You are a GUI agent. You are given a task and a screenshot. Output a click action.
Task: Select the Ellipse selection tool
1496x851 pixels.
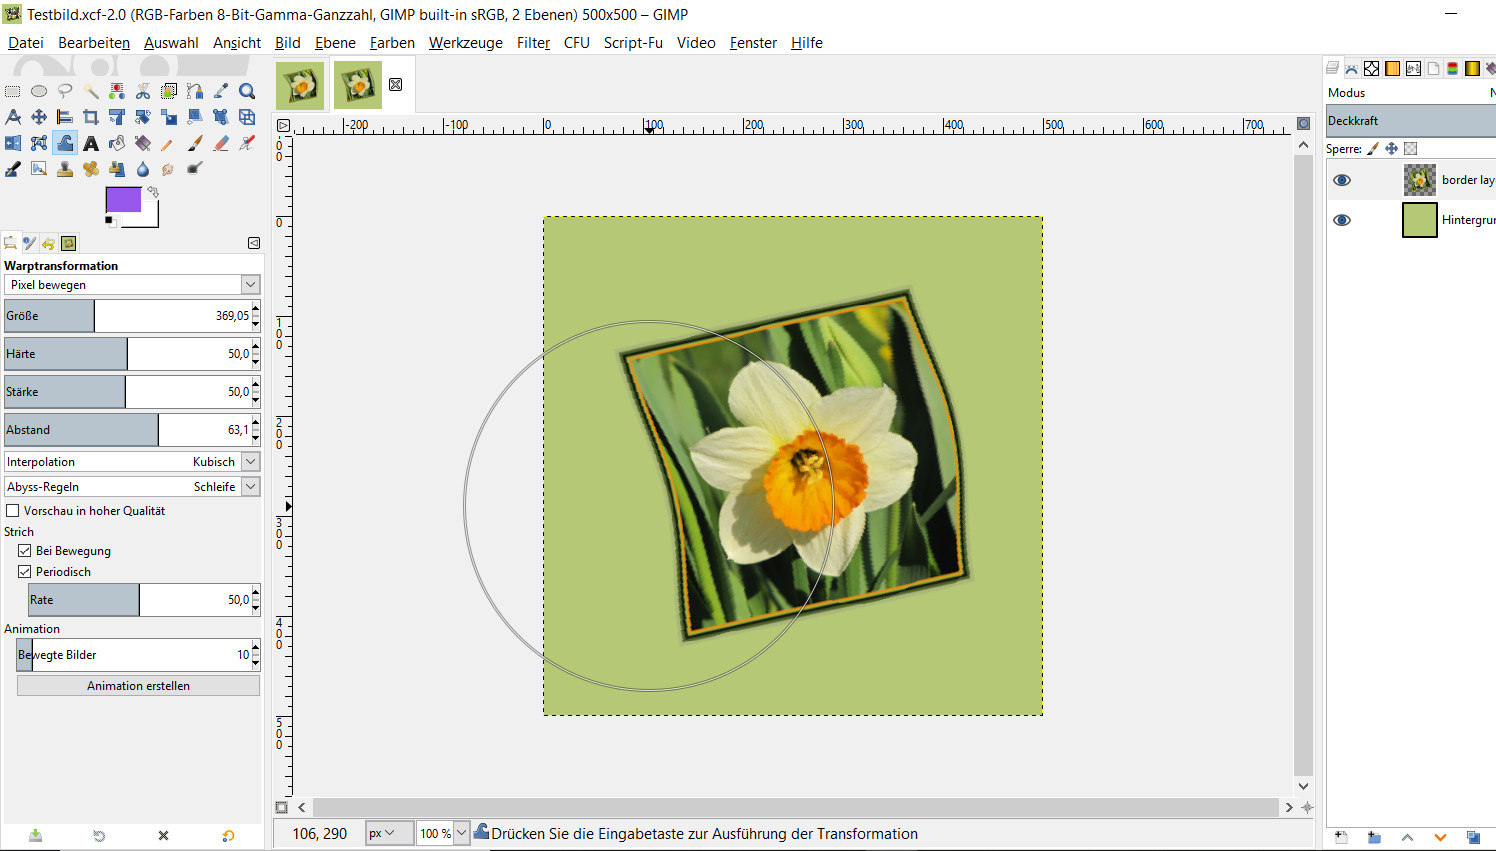pos(39,91)
